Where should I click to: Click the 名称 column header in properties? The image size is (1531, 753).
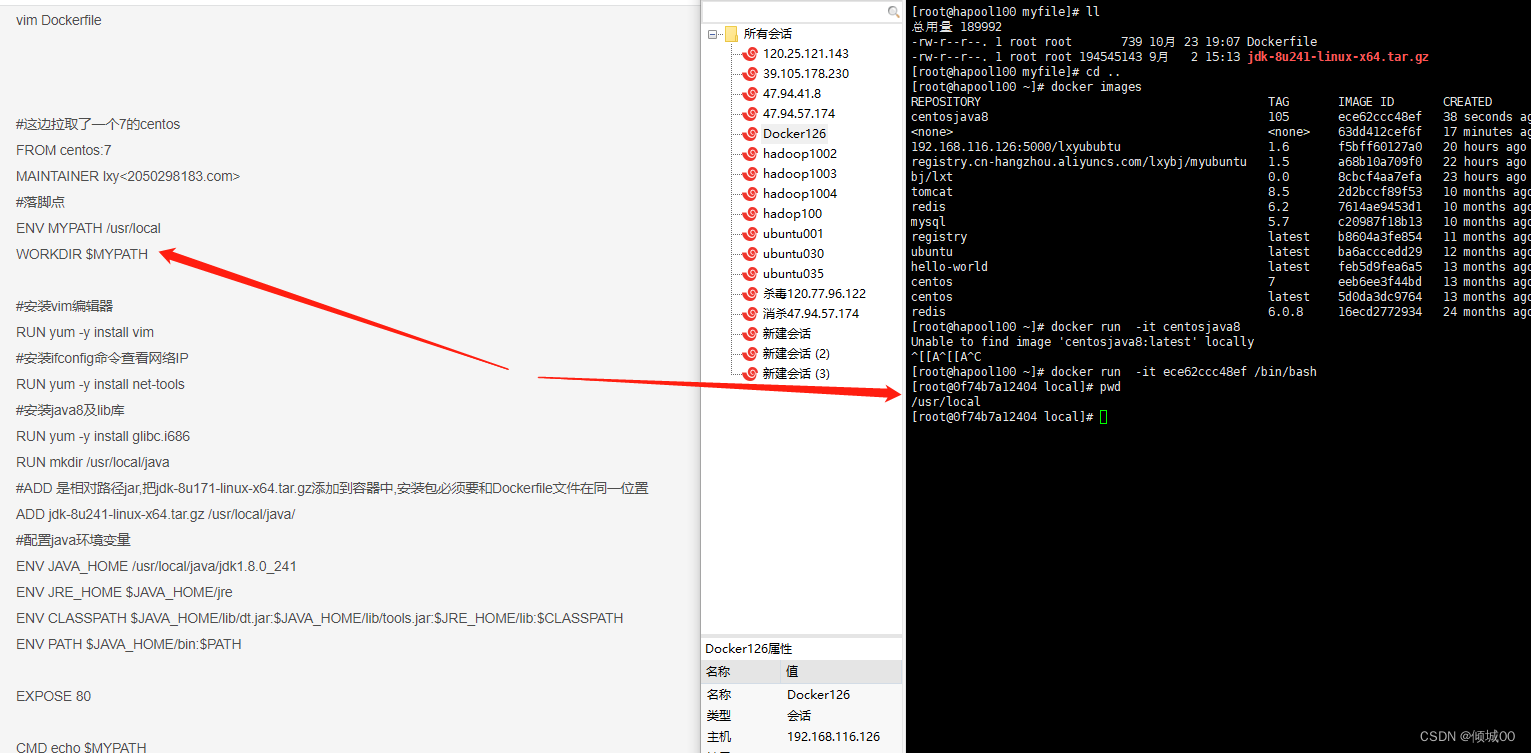tap(741, 672)
